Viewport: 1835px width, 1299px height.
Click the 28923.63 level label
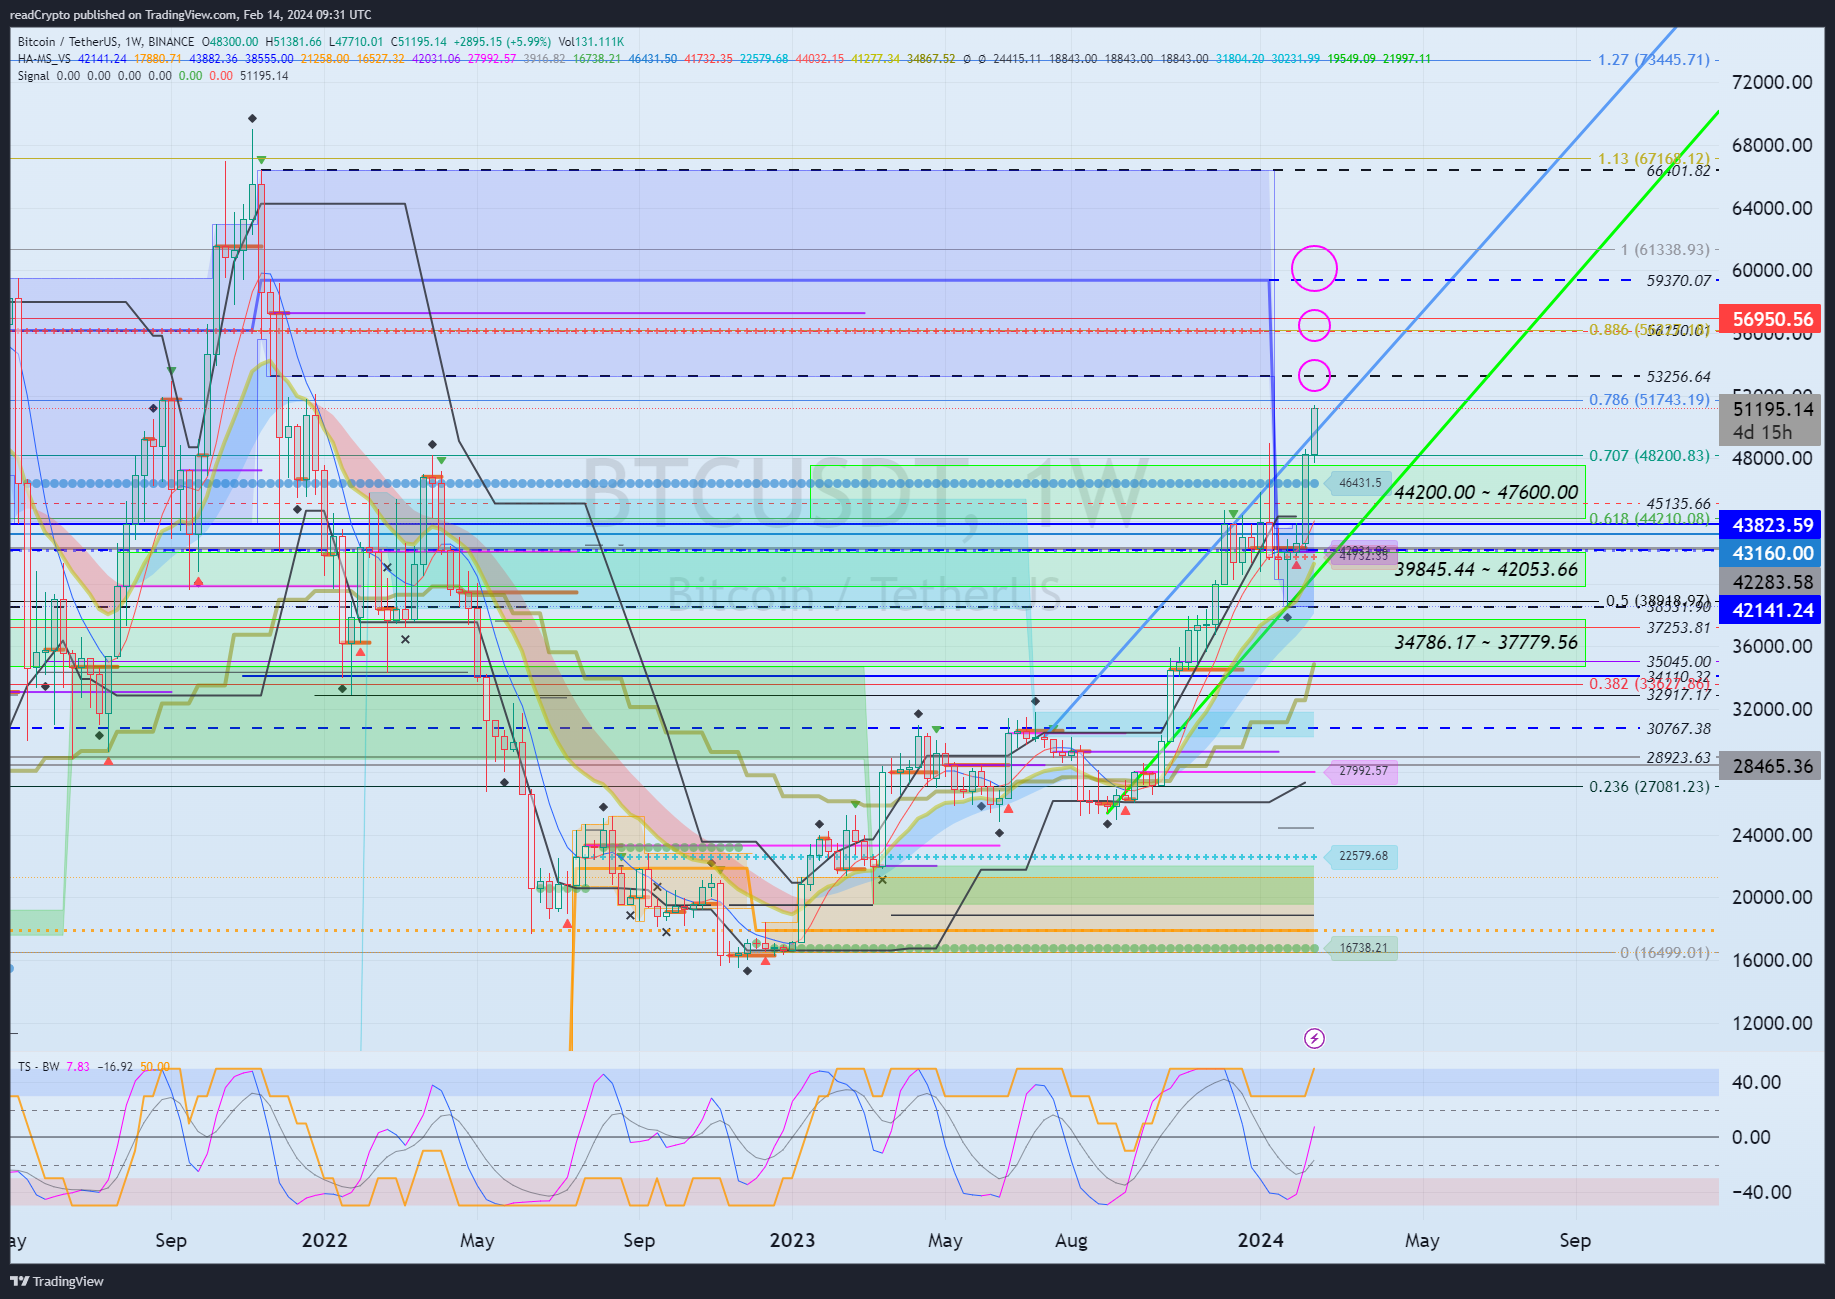click(x=1679, y=758)
